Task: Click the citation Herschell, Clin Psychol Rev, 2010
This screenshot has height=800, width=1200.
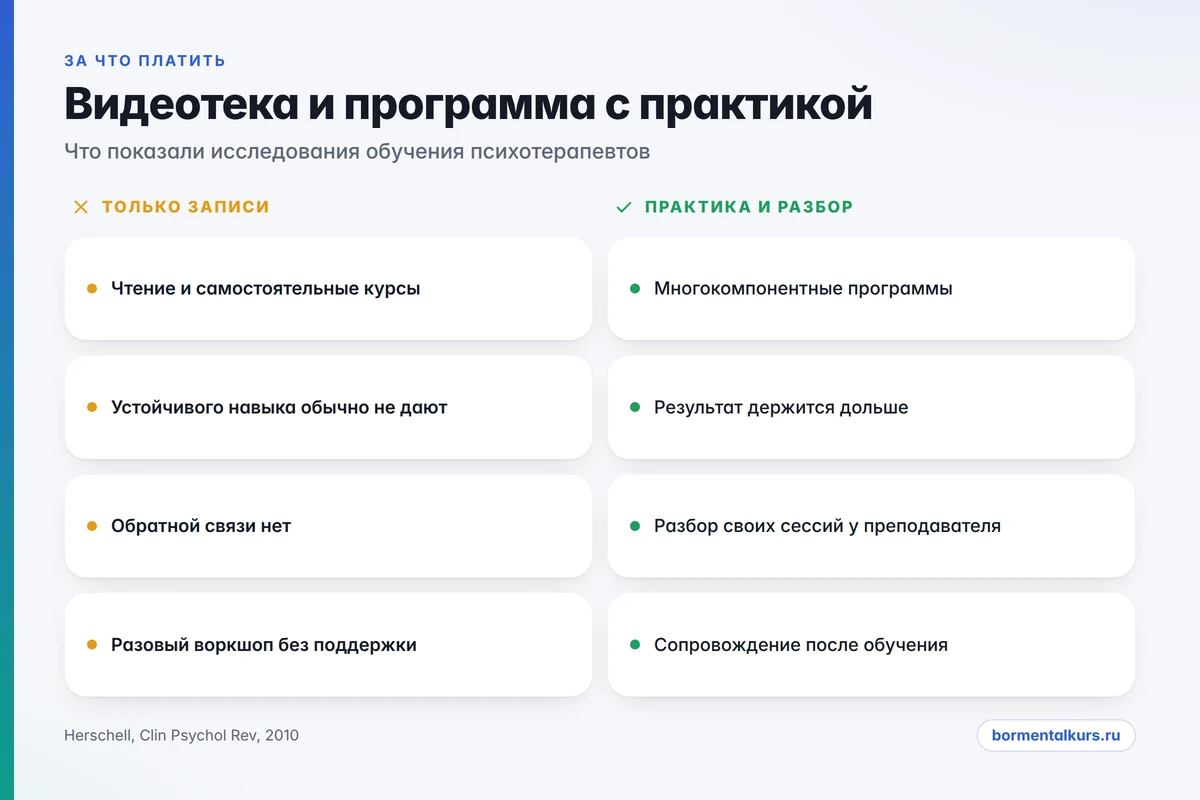Action: tap(181, 736)
